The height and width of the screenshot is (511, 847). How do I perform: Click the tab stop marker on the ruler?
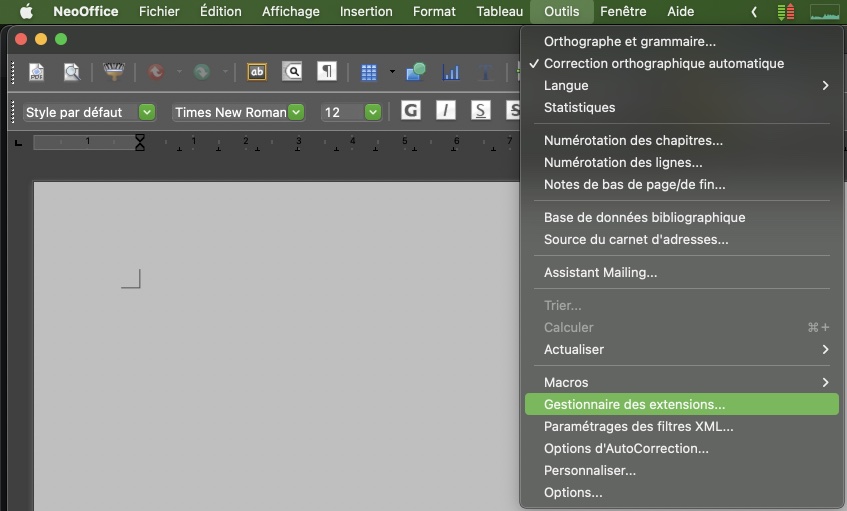(x=19, y=143)
